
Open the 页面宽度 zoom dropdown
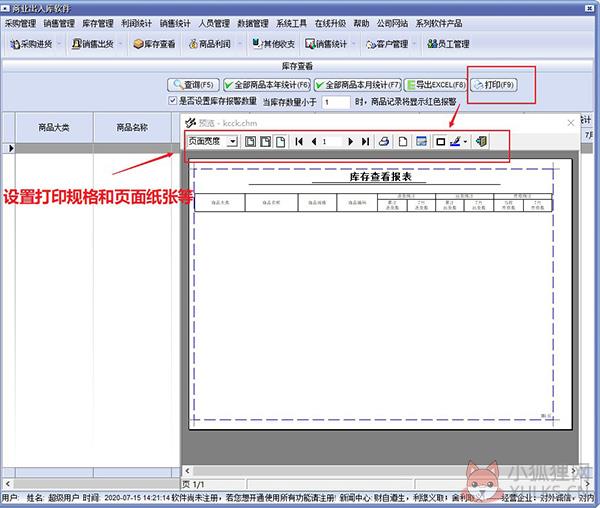pos(232,142)
